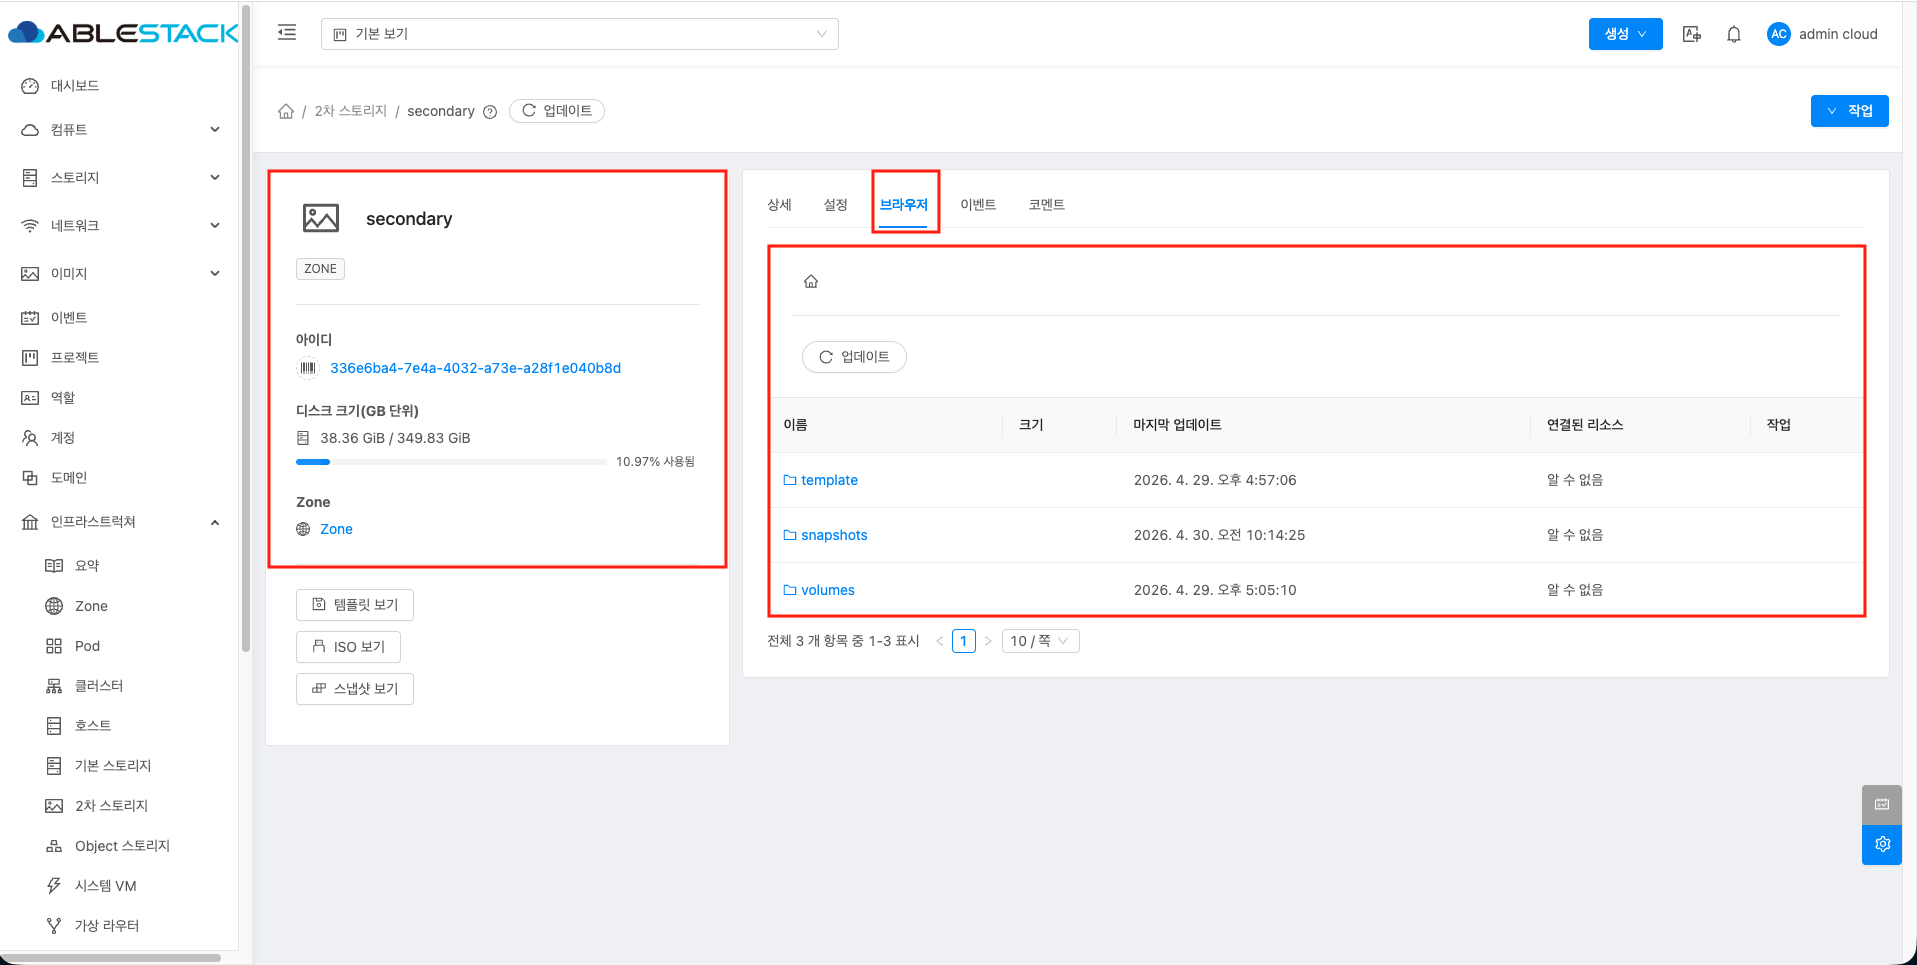The width and height of the screenshot is (1917, 965).
Task: Open 호스트 in sidebar
Action: pyautogui.click(x=93, y=726)
